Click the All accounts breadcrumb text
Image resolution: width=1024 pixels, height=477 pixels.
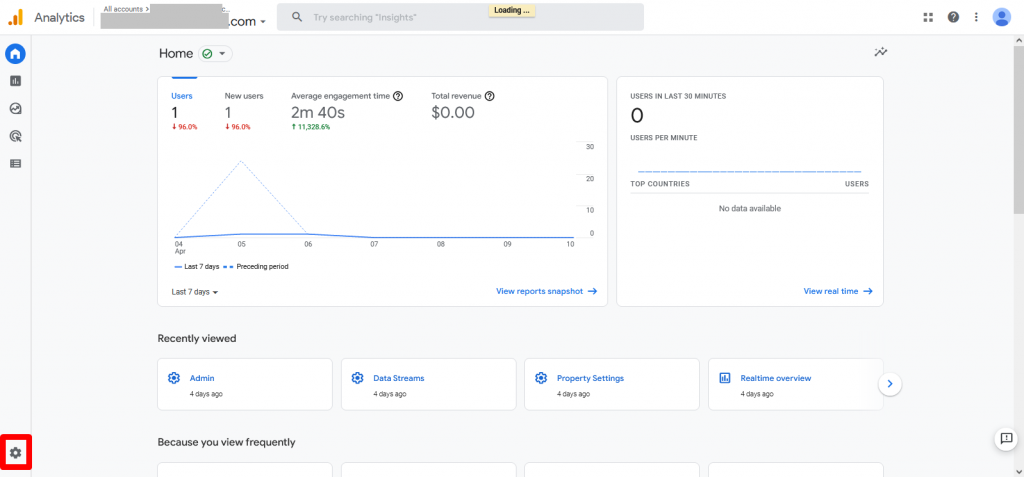[x=123, y=9]
